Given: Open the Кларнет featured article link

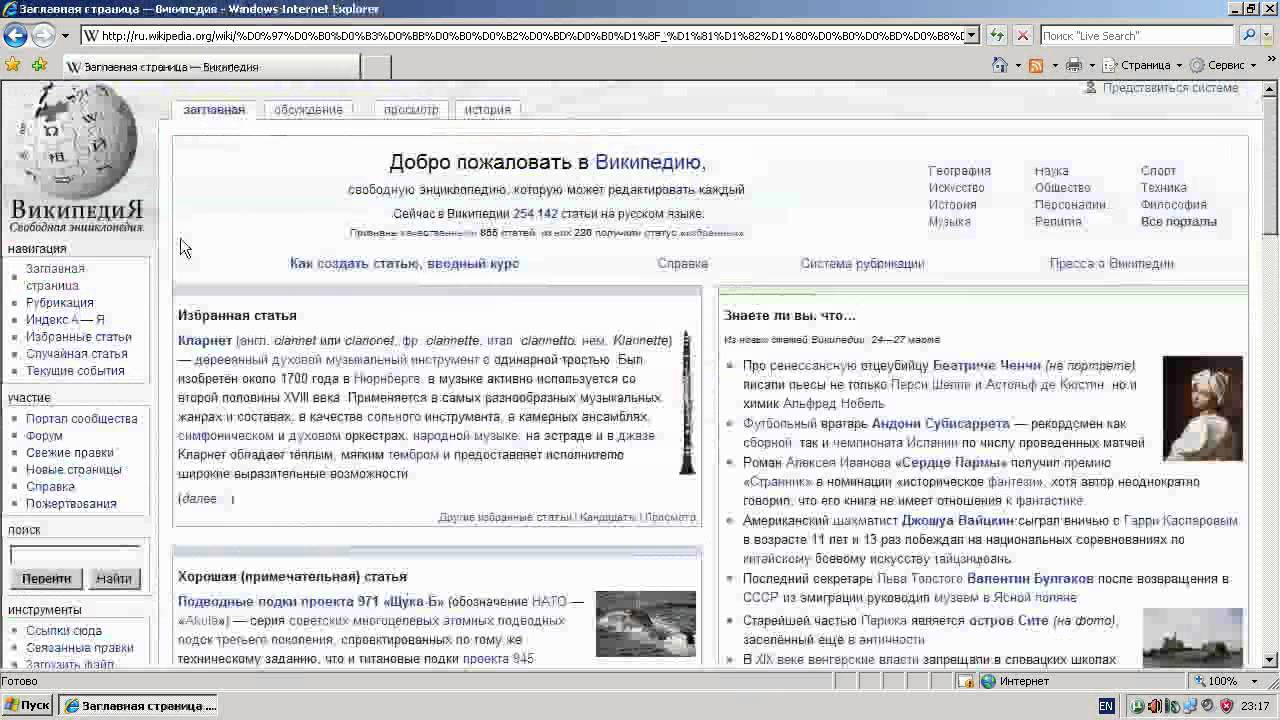Looking at the screenshot, I should point(205,341).
